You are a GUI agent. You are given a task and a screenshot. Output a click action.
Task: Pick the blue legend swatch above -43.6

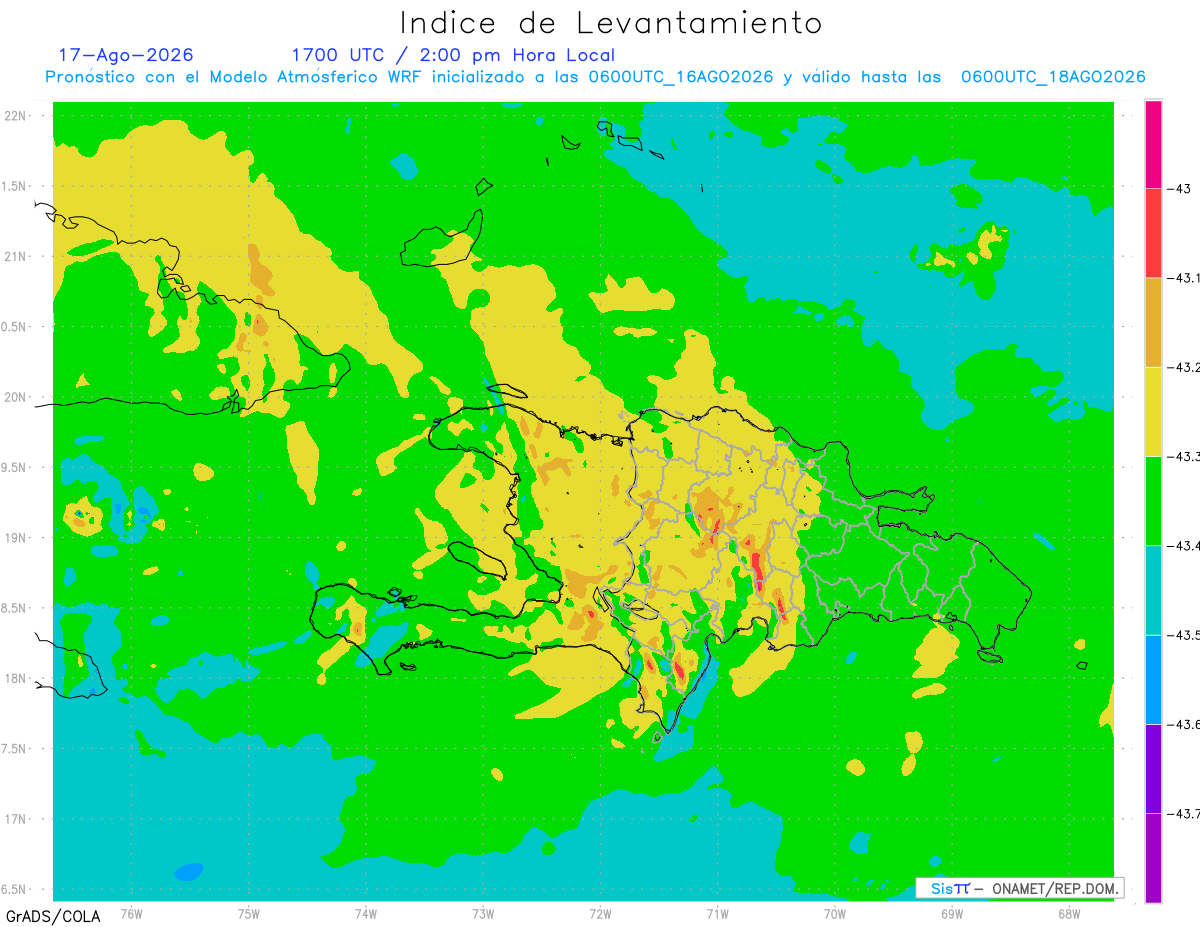(1153, 679)
